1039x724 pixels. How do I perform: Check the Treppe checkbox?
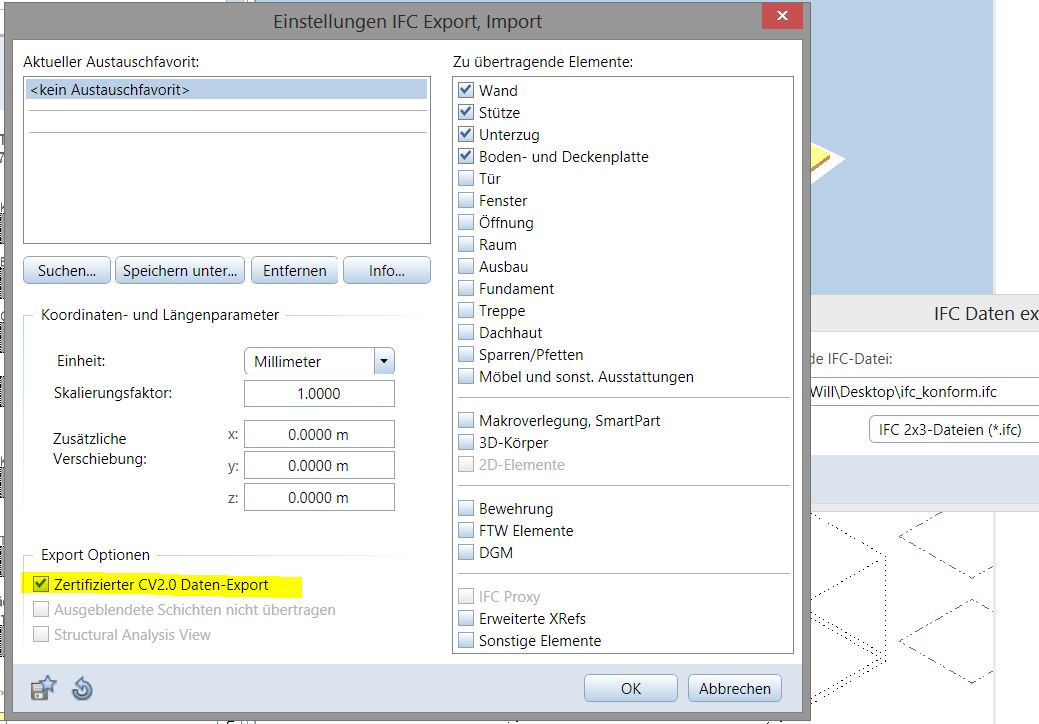coord(466,311)
